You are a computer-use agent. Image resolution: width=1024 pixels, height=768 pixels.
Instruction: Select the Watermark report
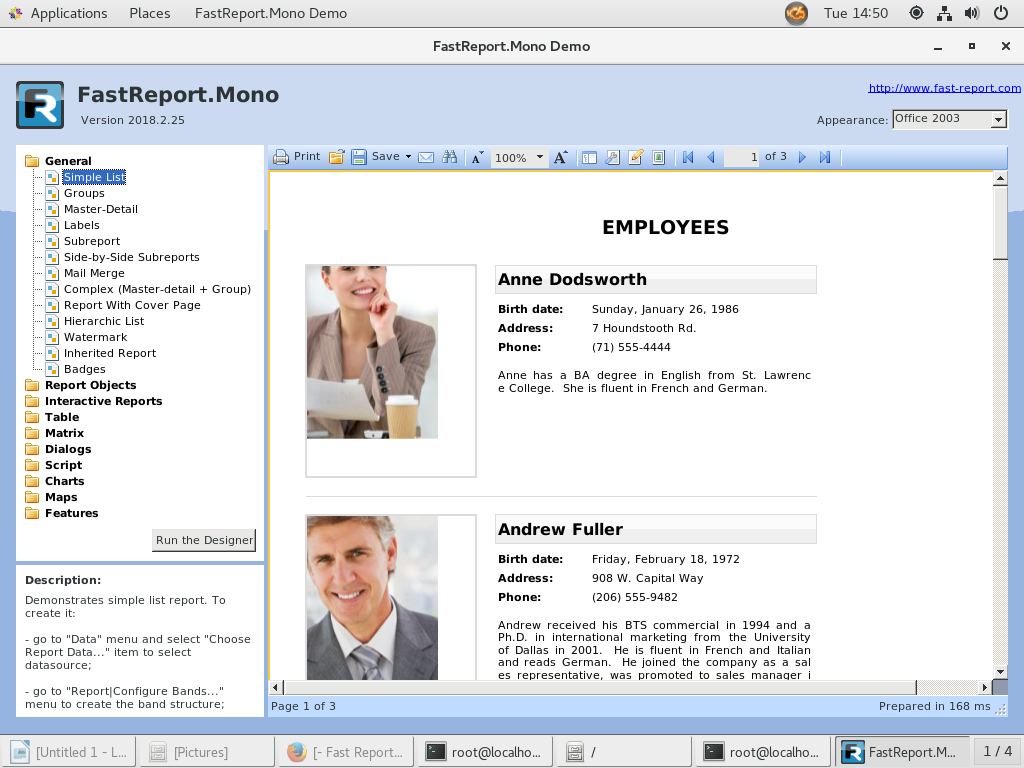[95, 337]
